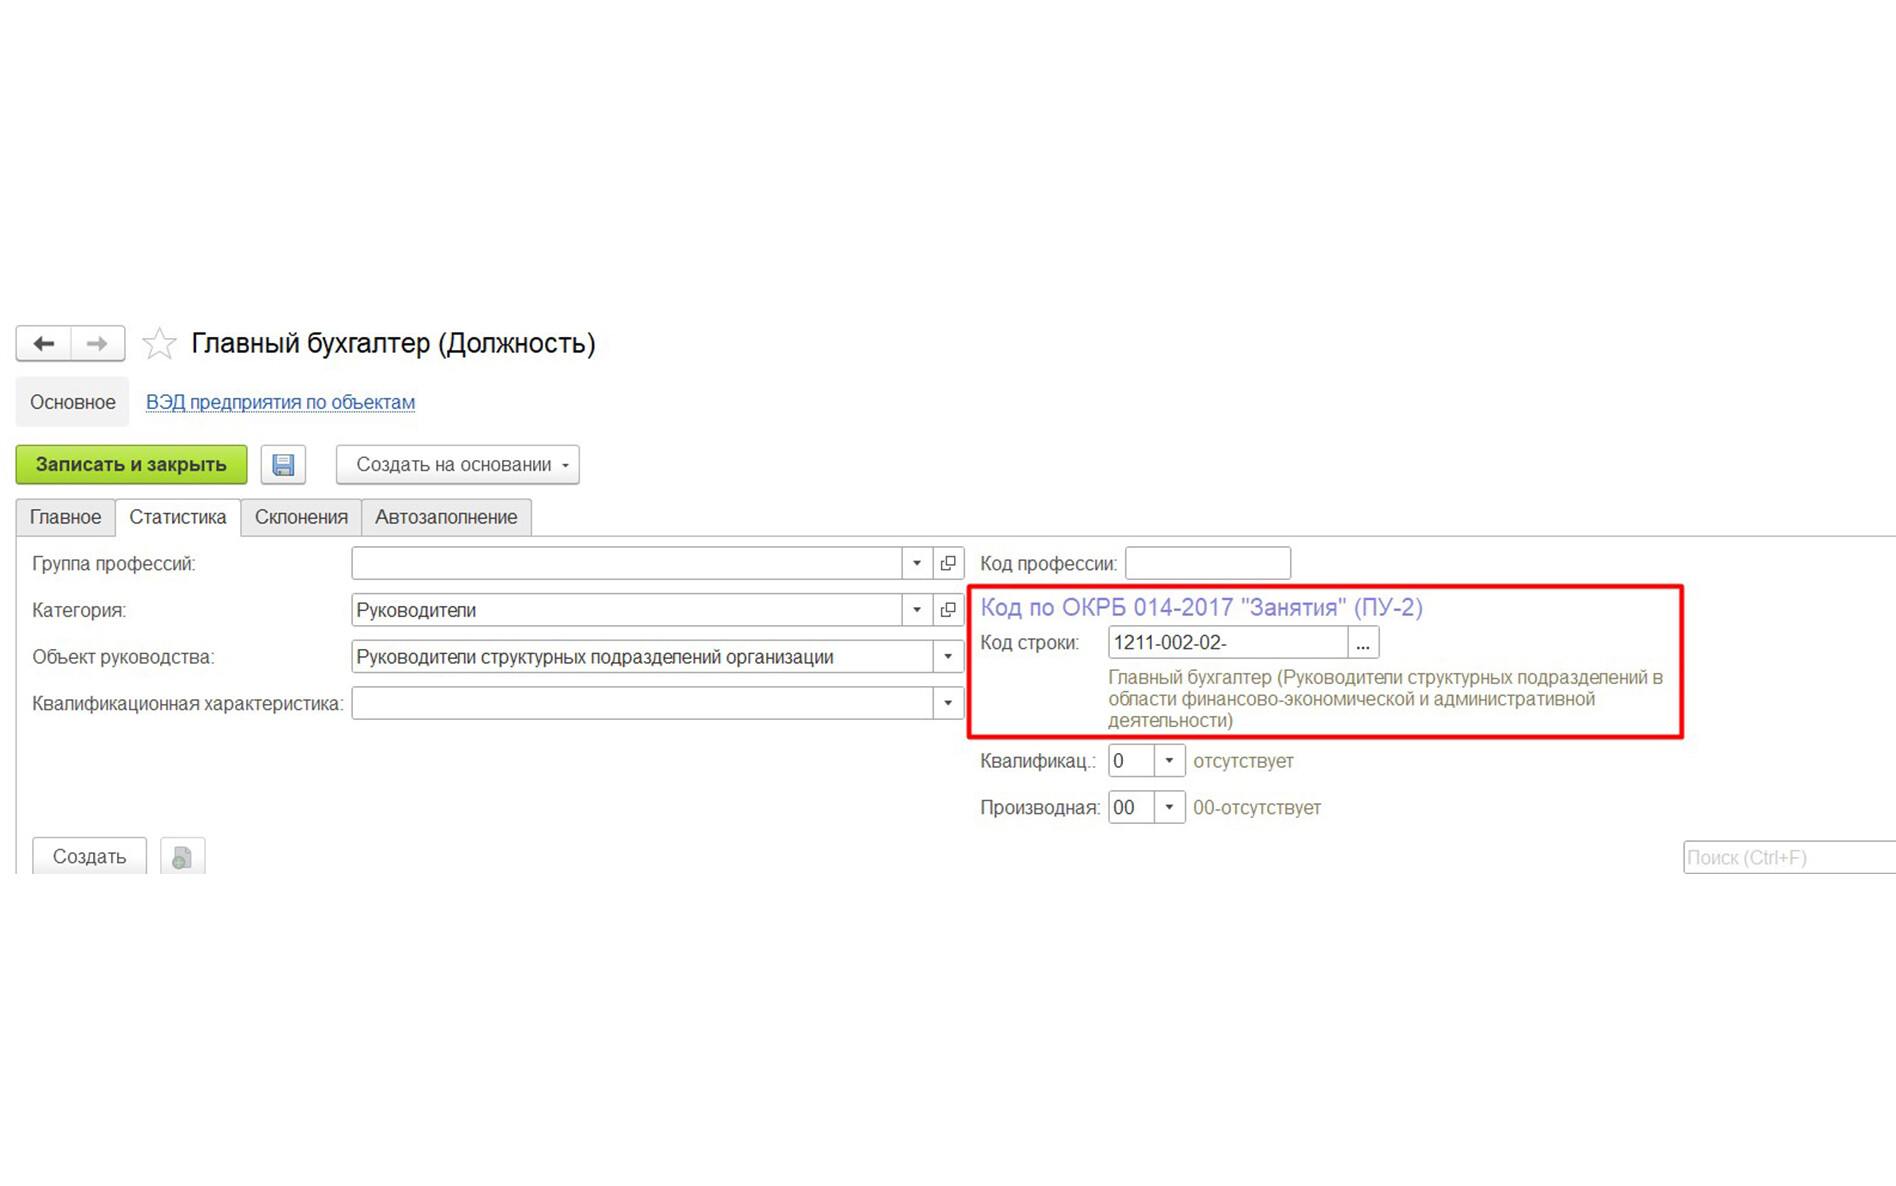Open the Производная value dropdown
The height and width of the screenshot is (1186, 1896).
1168,807
